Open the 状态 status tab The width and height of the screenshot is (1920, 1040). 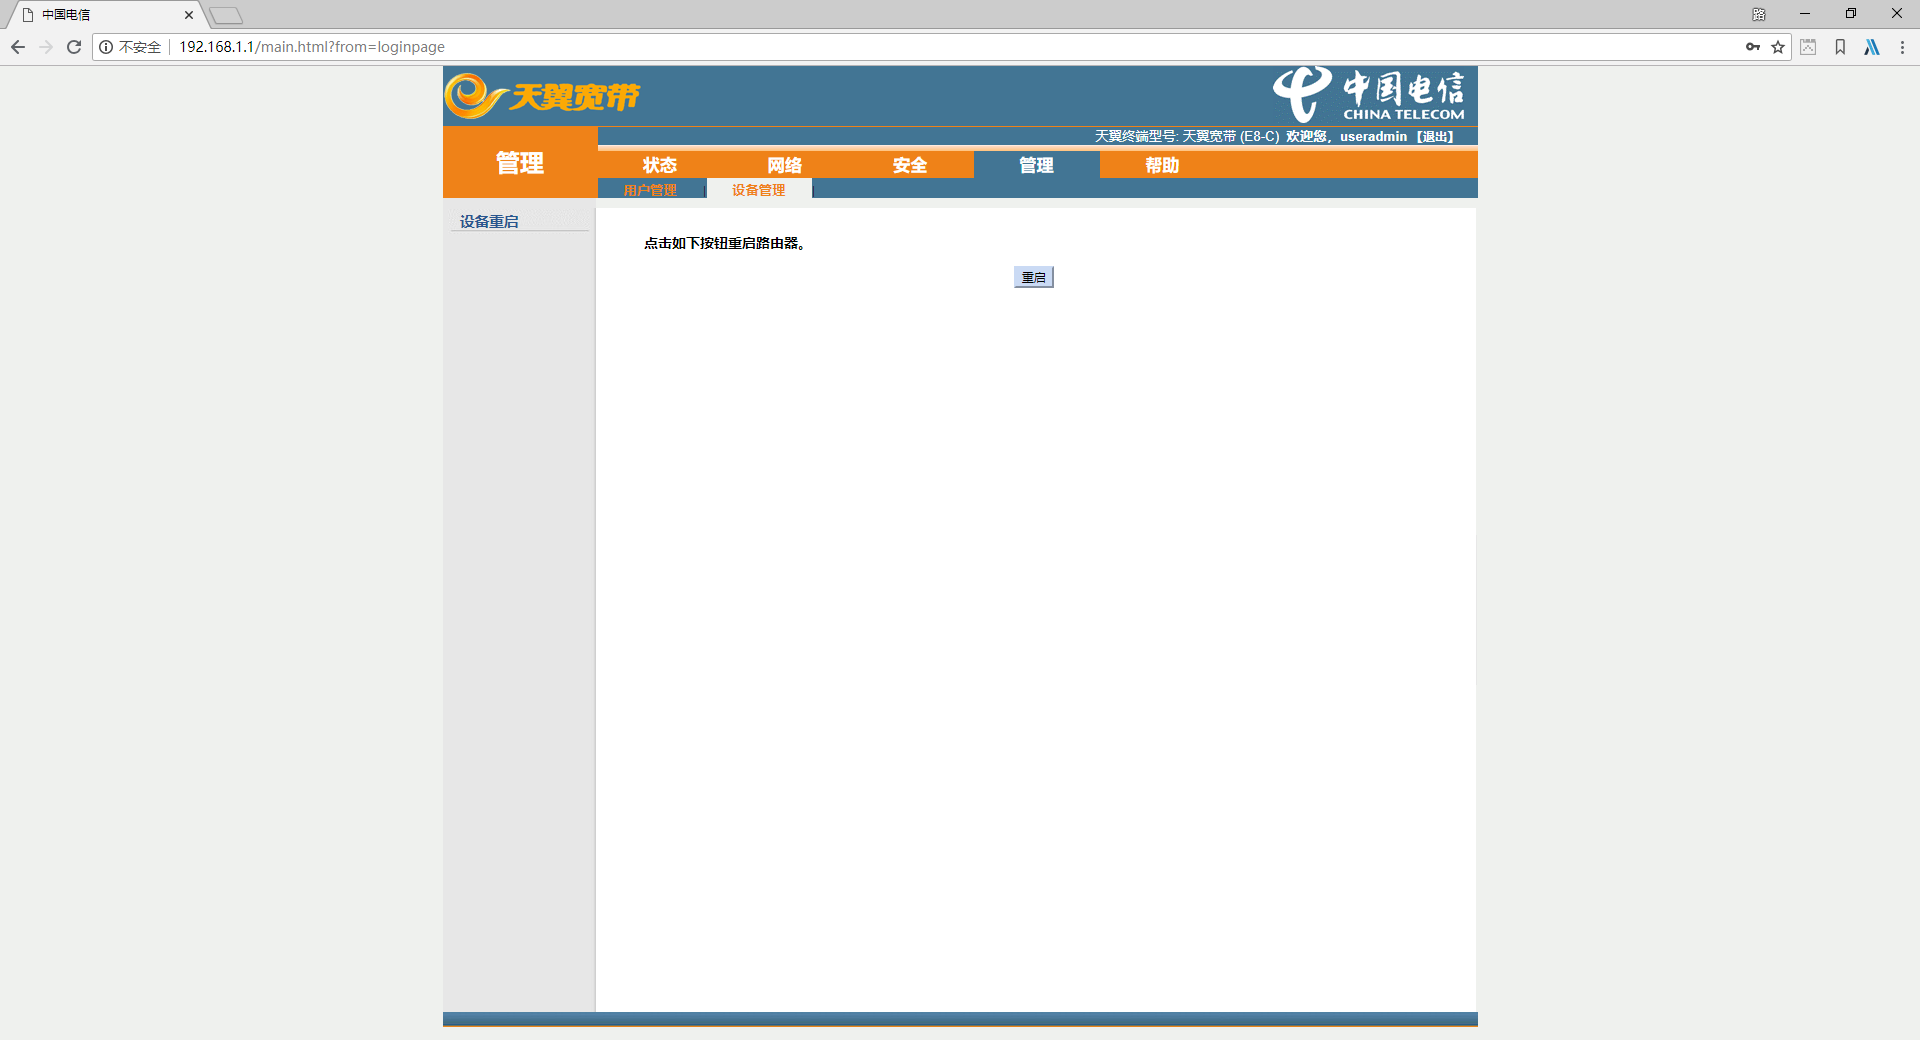[660, 165]
